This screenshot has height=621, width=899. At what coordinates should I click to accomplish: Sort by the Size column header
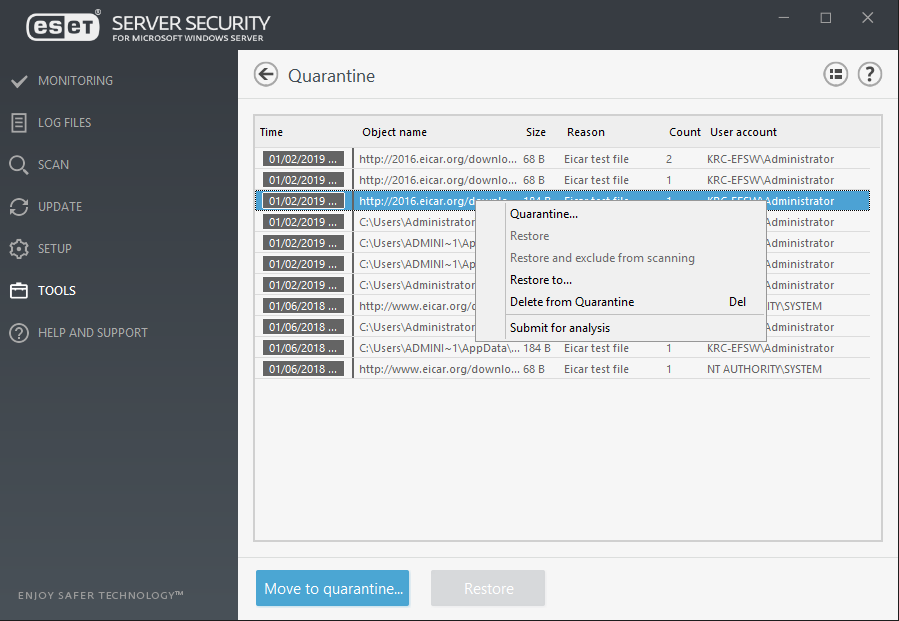(536, 132)
